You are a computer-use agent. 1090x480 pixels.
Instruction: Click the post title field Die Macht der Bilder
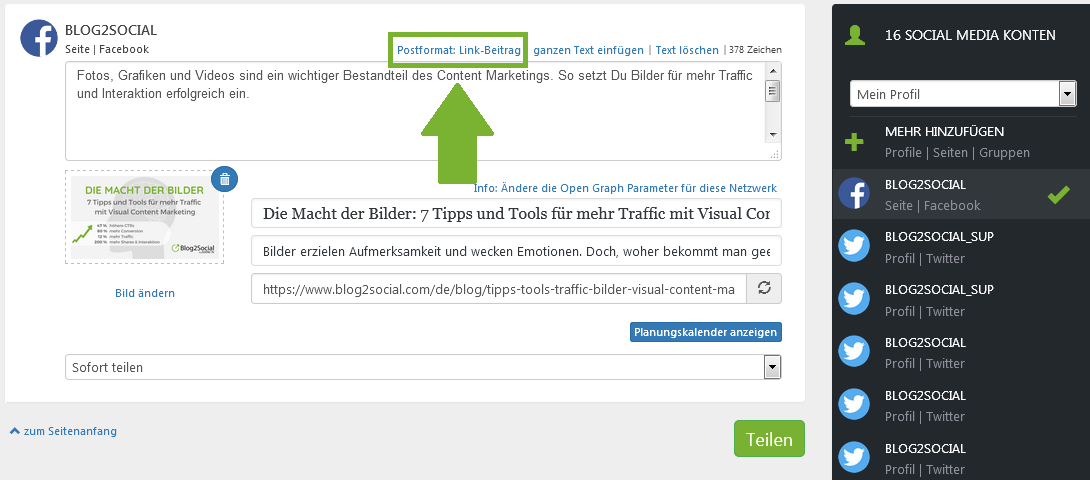pos(516,214)
